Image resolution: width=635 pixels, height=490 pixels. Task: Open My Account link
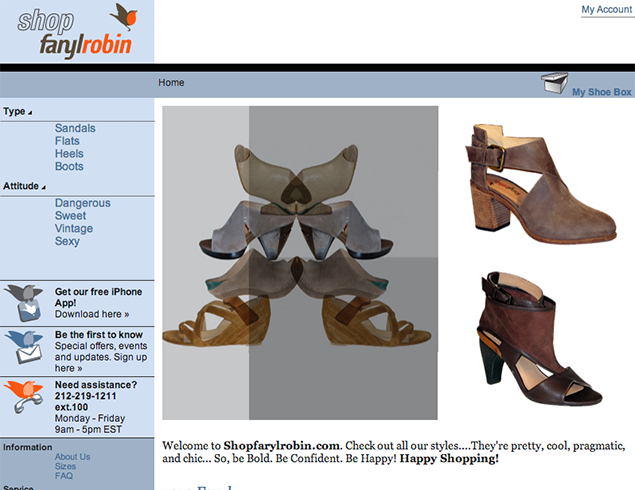(606, 9)
